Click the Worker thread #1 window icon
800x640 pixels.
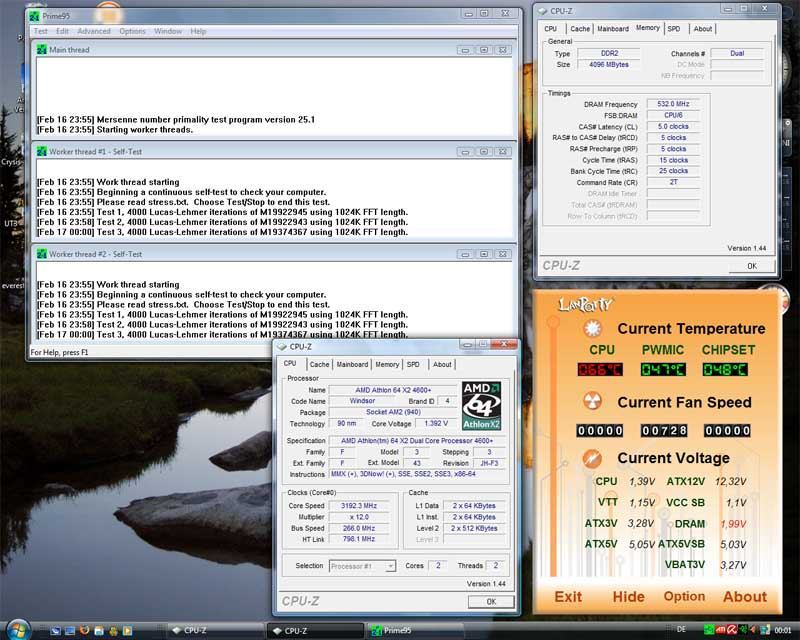(42, 152)
